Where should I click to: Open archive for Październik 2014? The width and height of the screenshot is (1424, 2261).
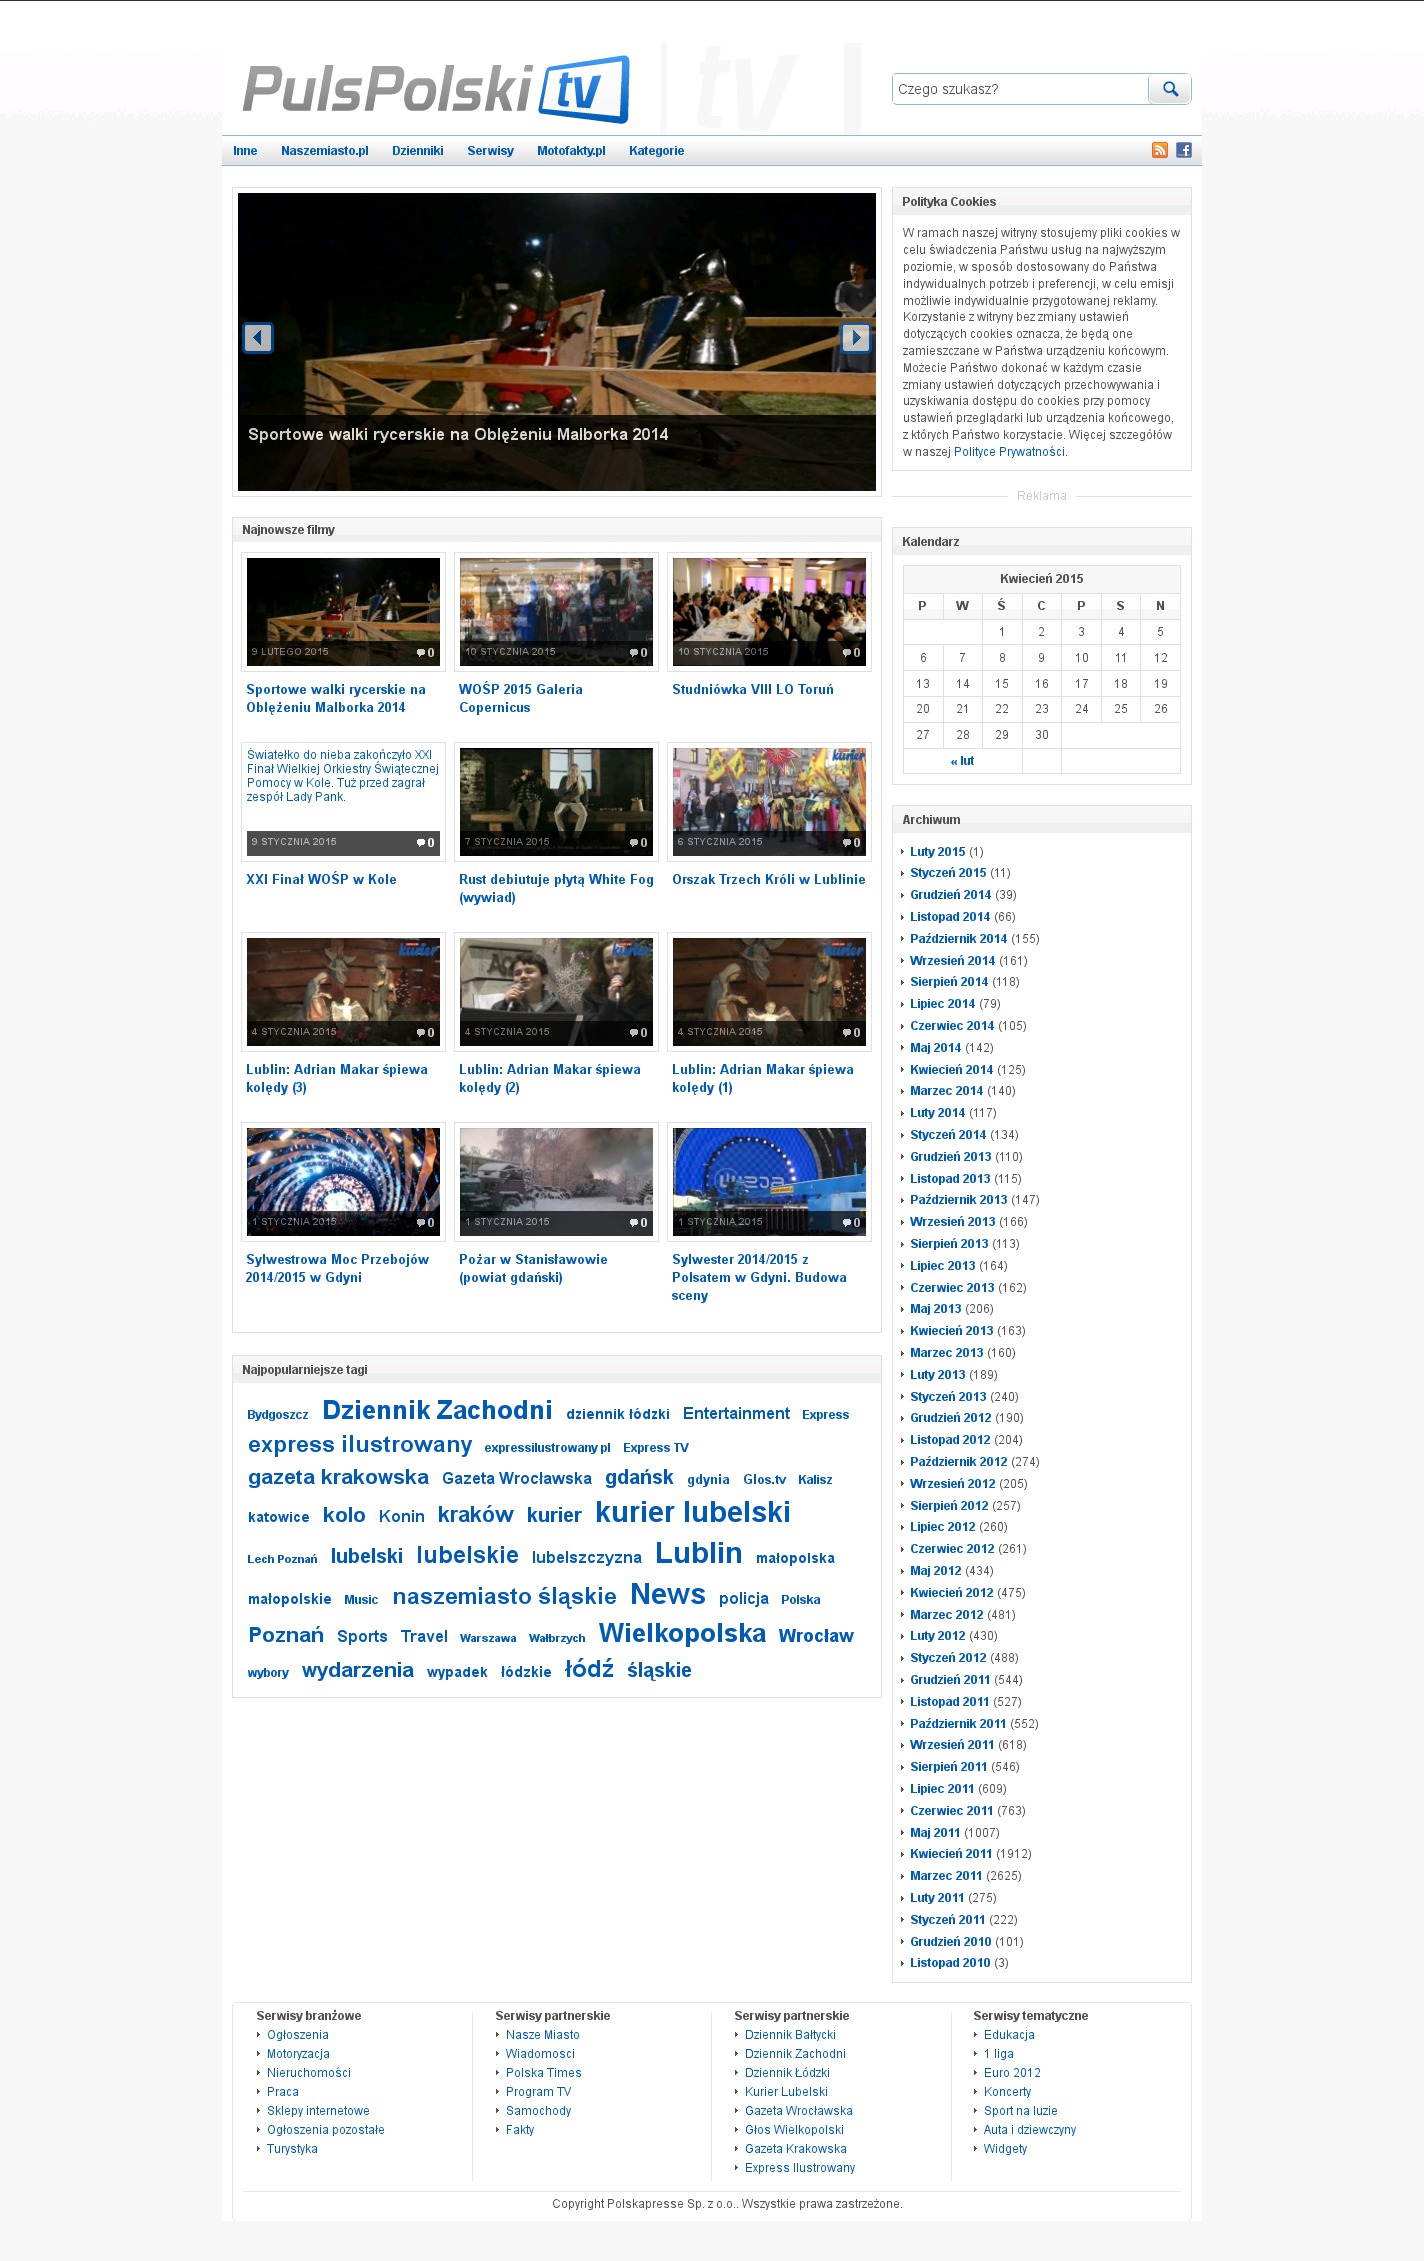[958, 939]
